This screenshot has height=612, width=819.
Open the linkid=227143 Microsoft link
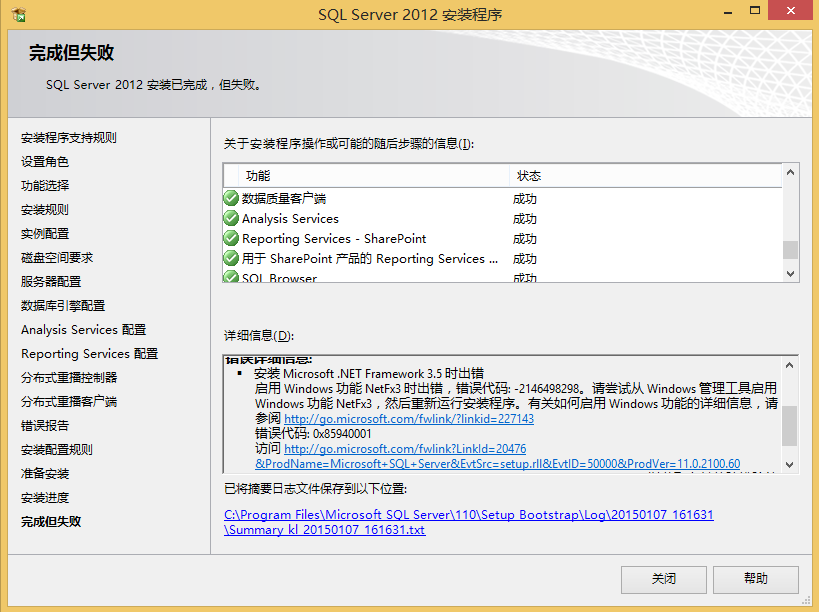pyautogui.click(x=409, y=419)
